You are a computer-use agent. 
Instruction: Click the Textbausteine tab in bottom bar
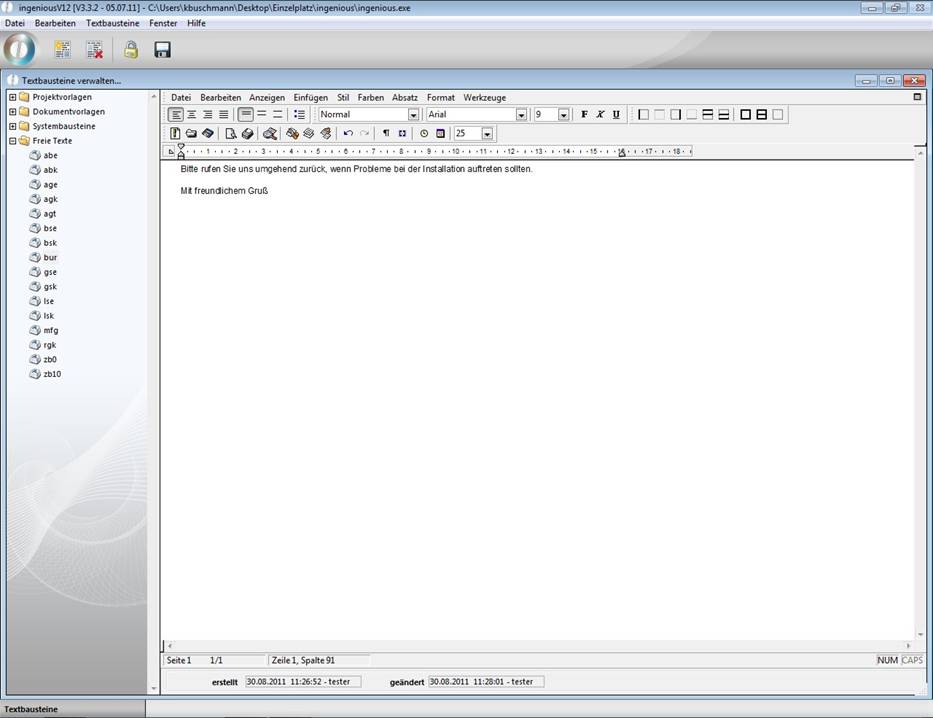pyautogui.click(x=31, y=709)
